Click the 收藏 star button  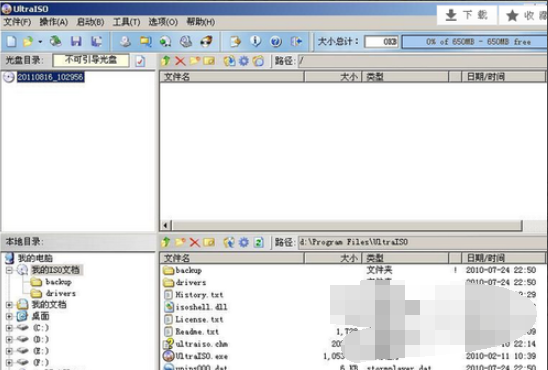(524, 15)
